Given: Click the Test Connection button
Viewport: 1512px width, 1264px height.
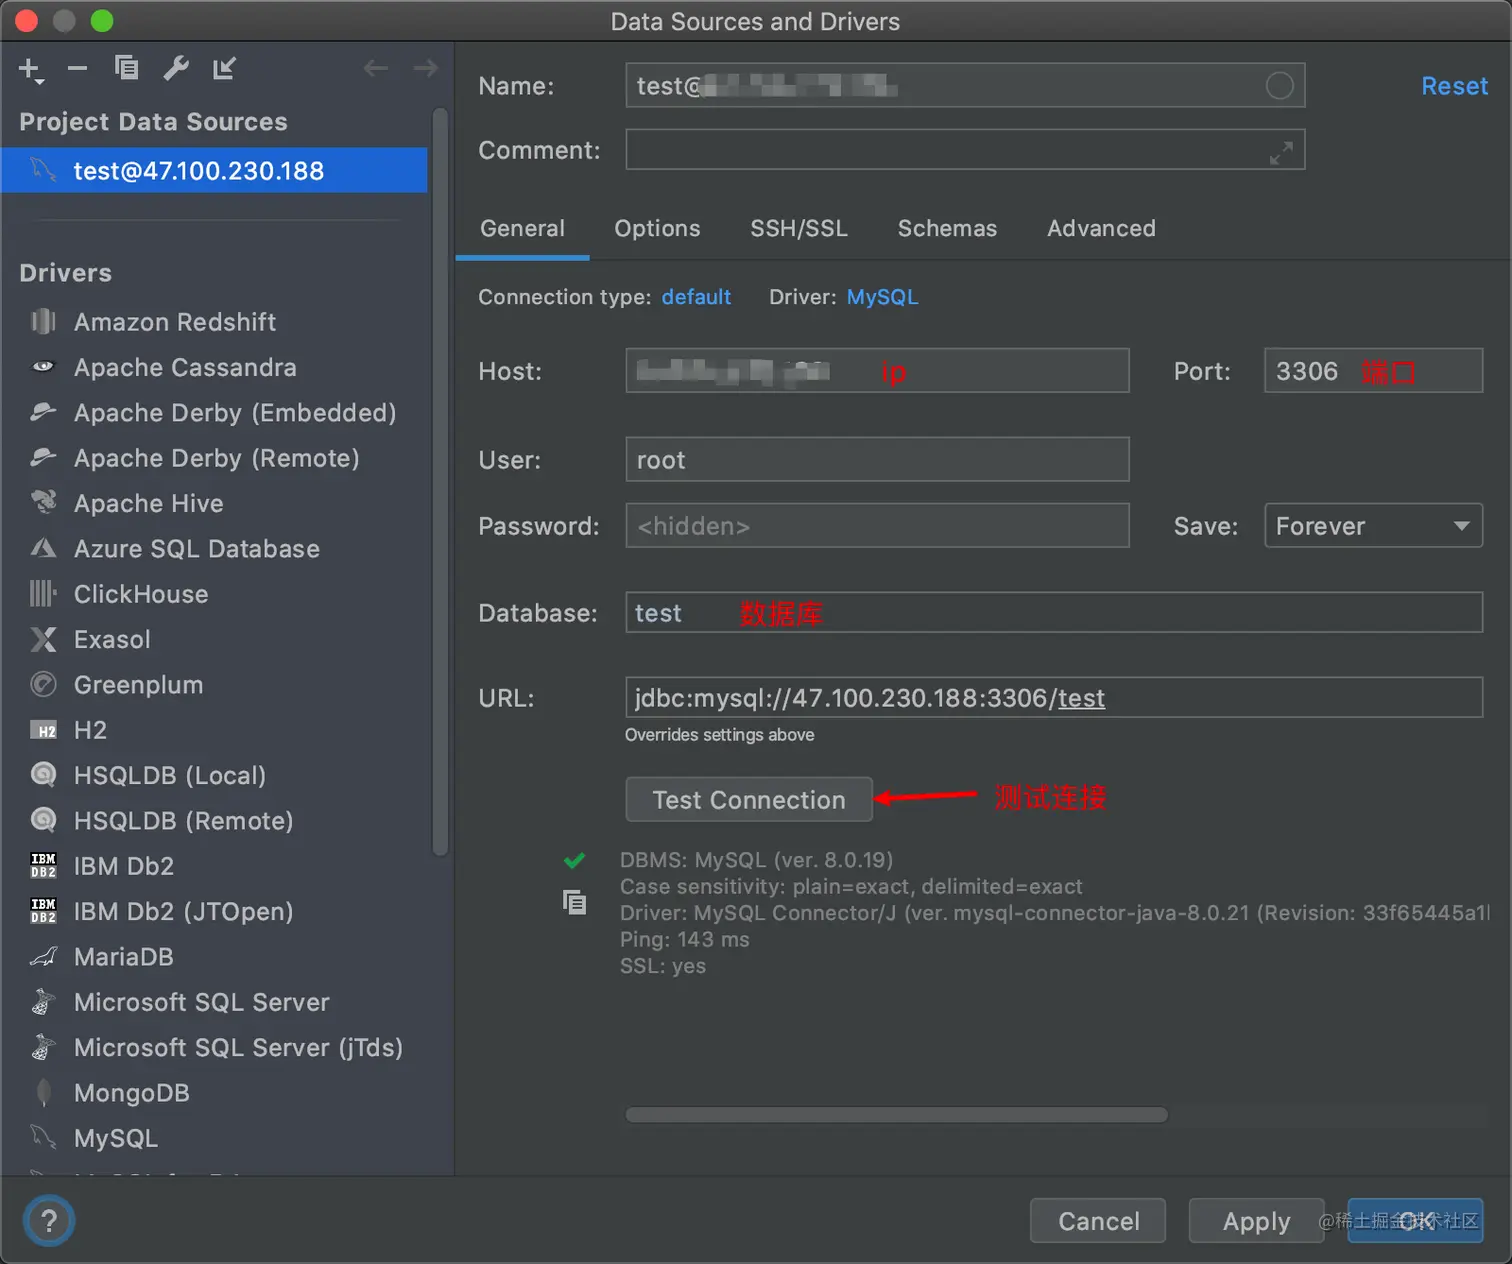Looking at the screenshot, I should (x=749, y=800).
